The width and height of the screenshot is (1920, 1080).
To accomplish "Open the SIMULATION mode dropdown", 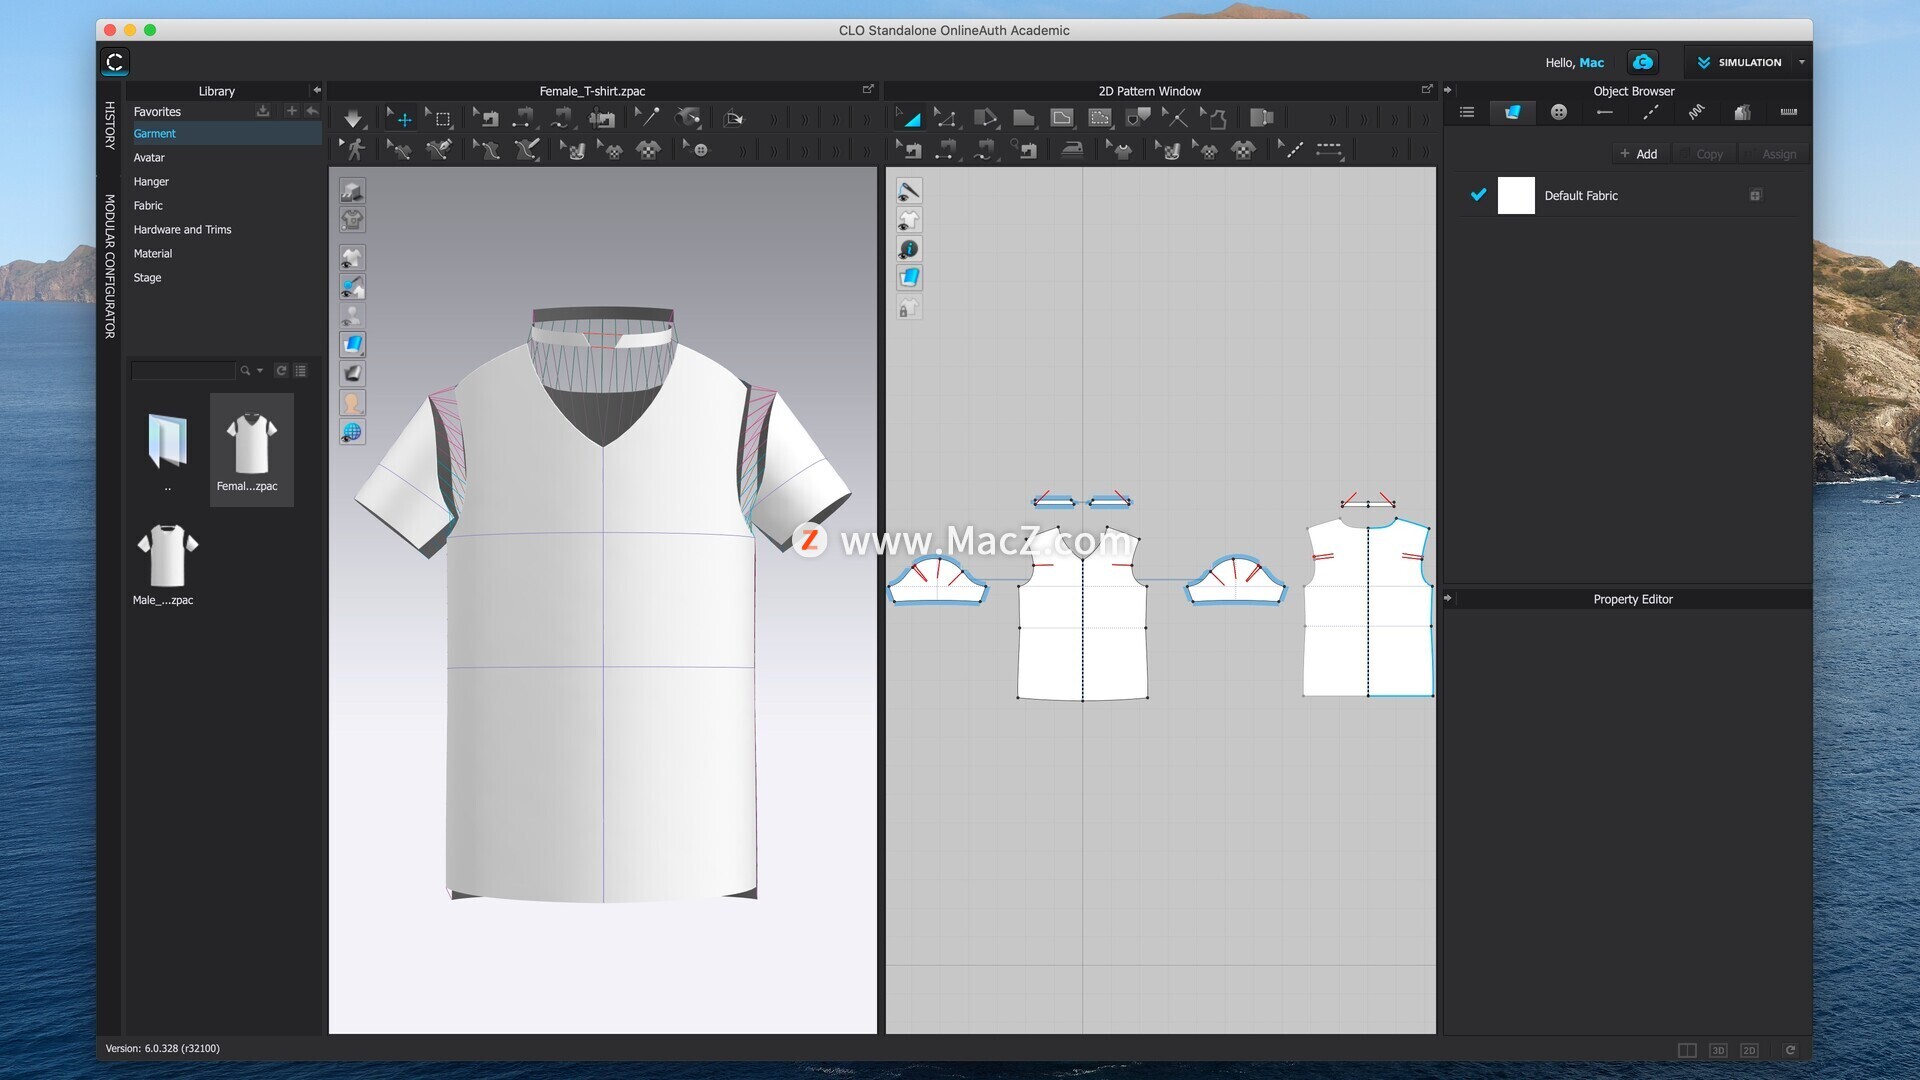I will click(x=1739, y=62).
